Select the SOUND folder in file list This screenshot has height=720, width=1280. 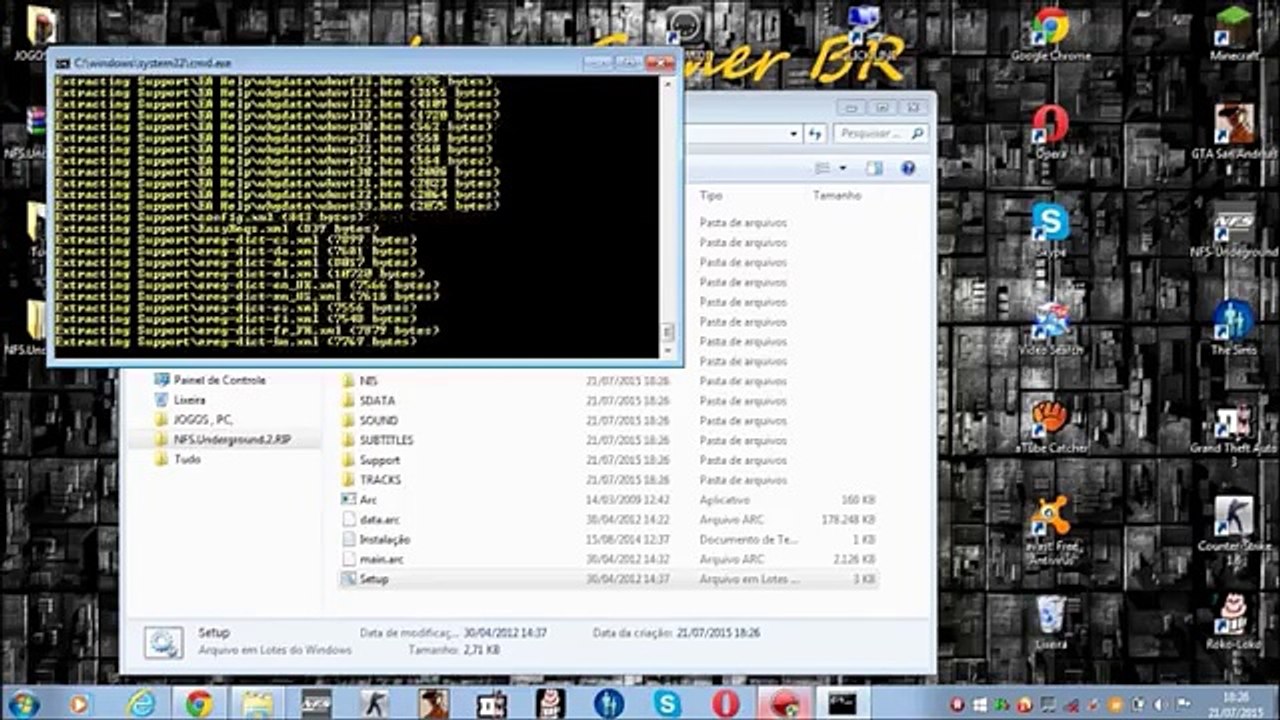pyautogui.click(x=609, y=421)
